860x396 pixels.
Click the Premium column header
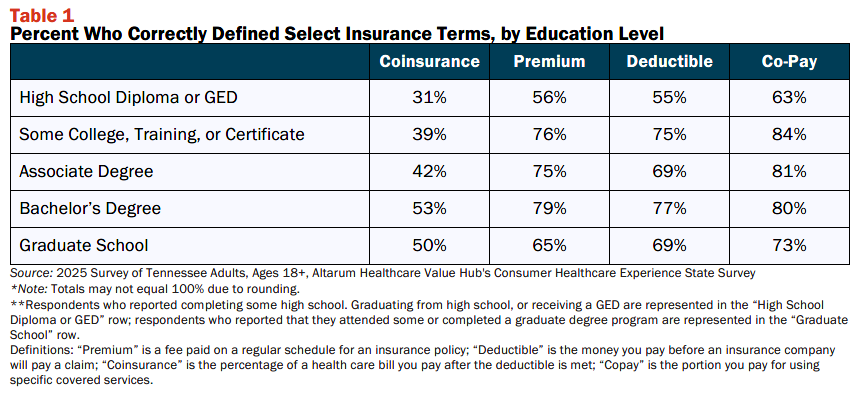pyautogui.click(x=549, y=61)
